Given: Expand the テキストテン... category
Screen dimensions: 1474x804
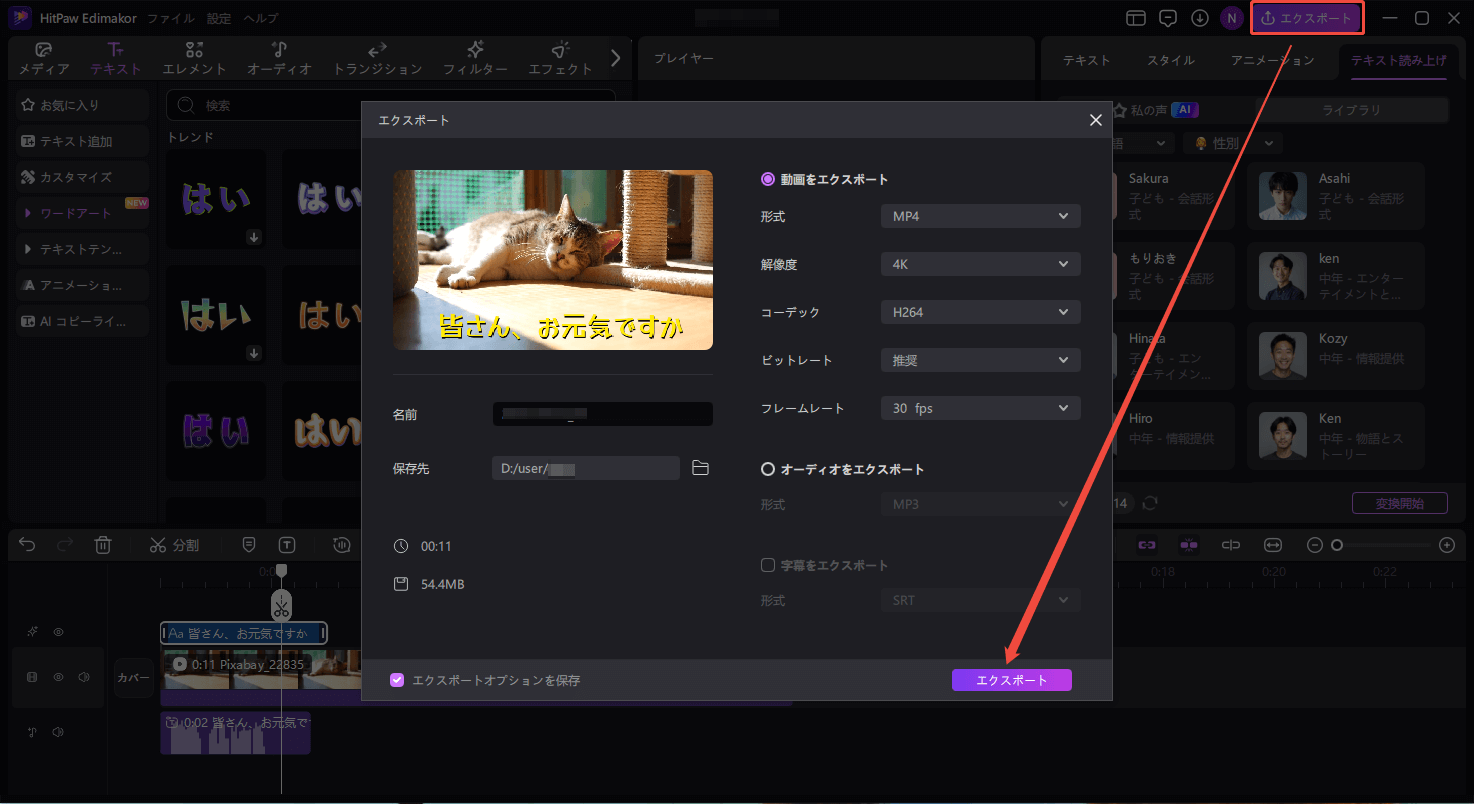Looking at the screenshot, I should point(83,248).
